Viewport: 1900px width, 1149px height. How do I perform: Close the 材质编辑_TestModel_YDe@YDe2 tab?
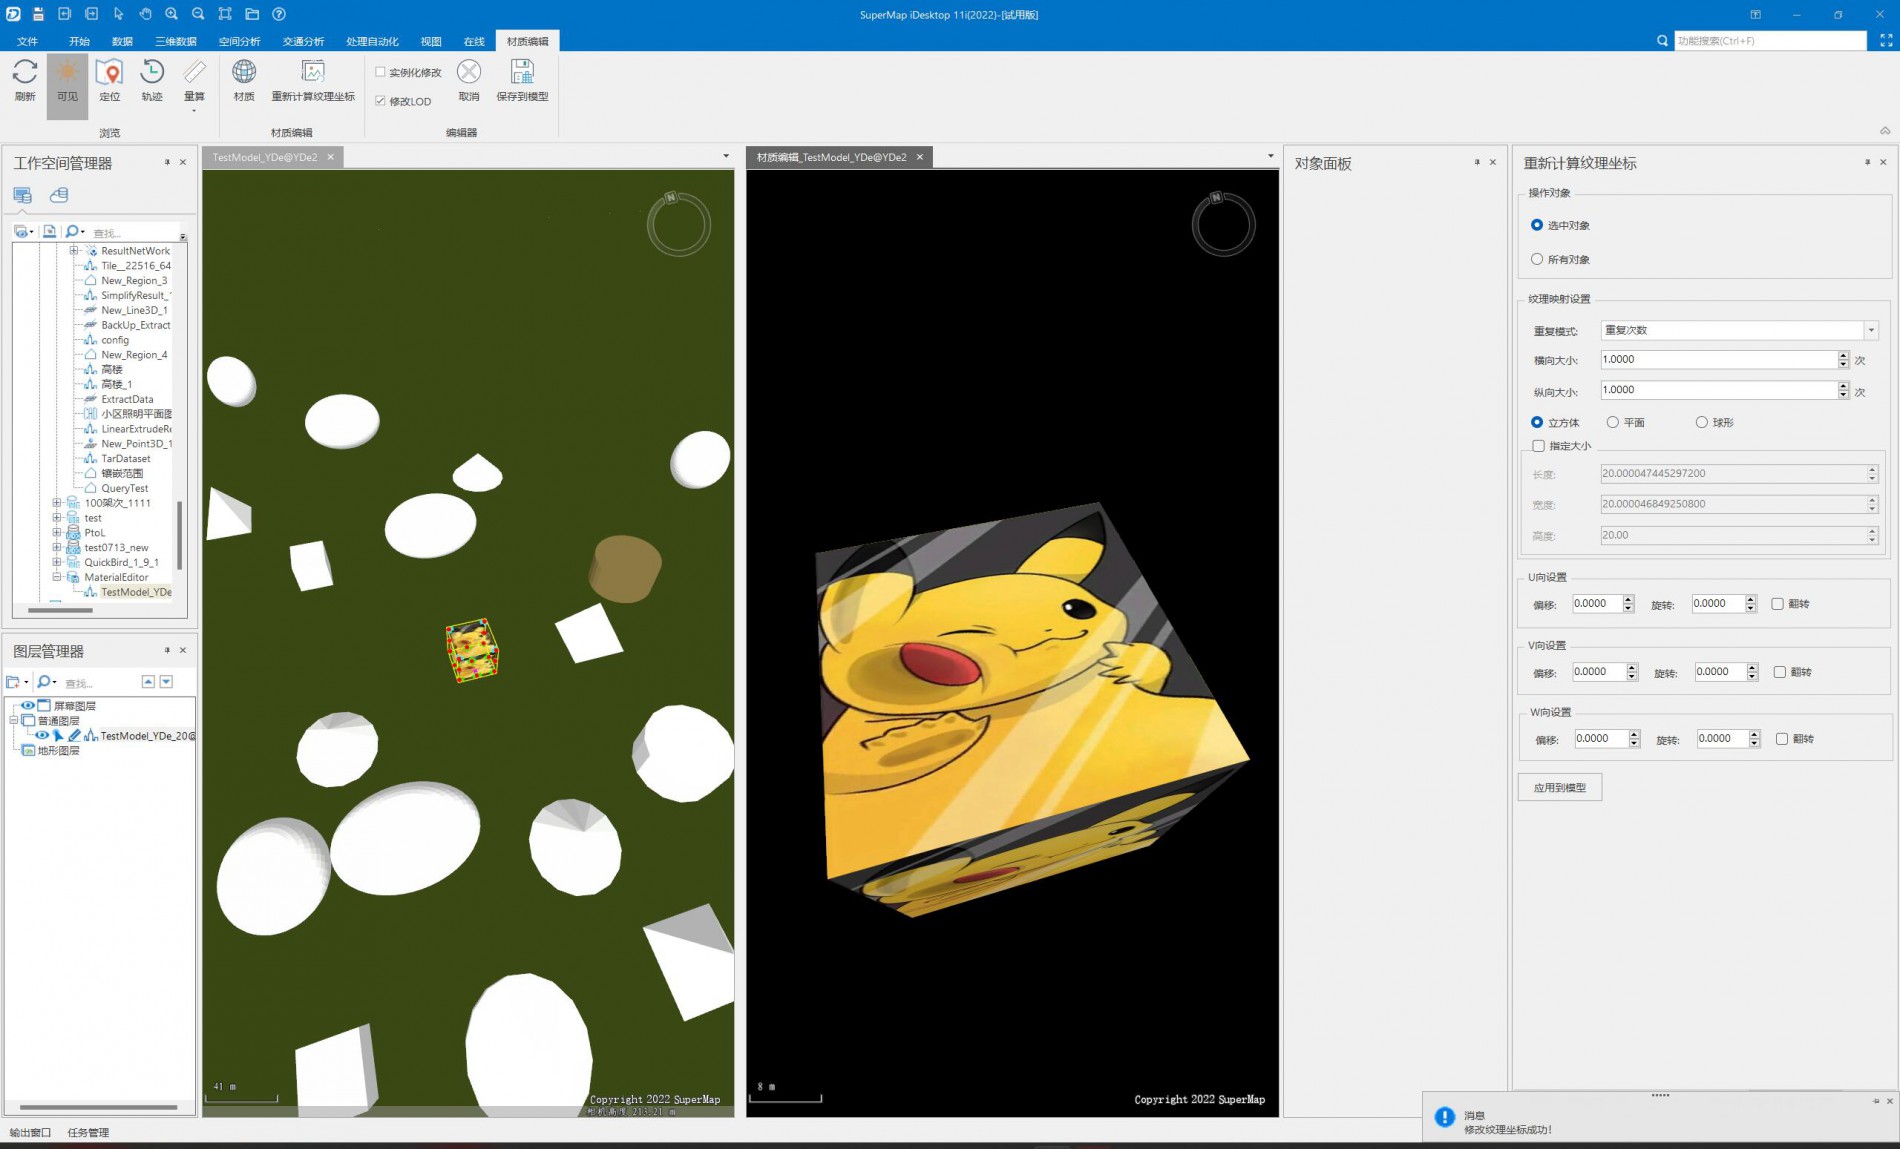tap(920, 157)
